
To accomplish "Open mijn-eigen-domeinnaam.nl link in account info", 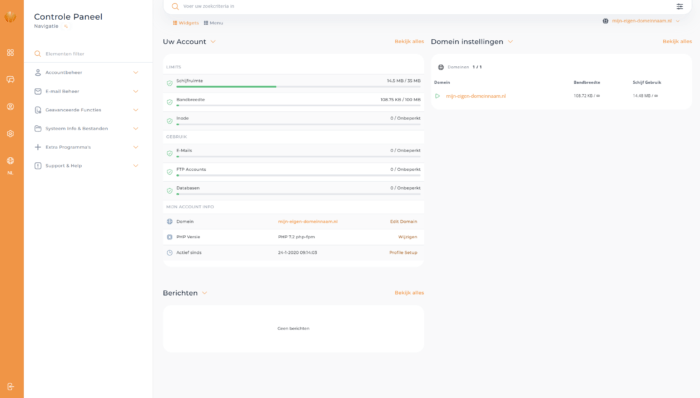I will click(308, 222).
